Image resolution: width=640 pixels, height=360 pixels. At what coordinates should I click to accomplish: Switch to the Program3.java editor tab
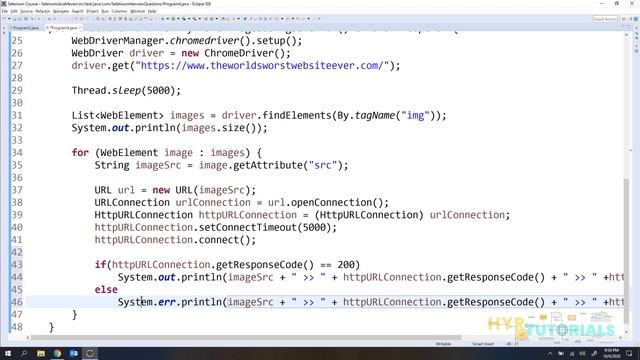pyautogui.click(x=24, y=28)
